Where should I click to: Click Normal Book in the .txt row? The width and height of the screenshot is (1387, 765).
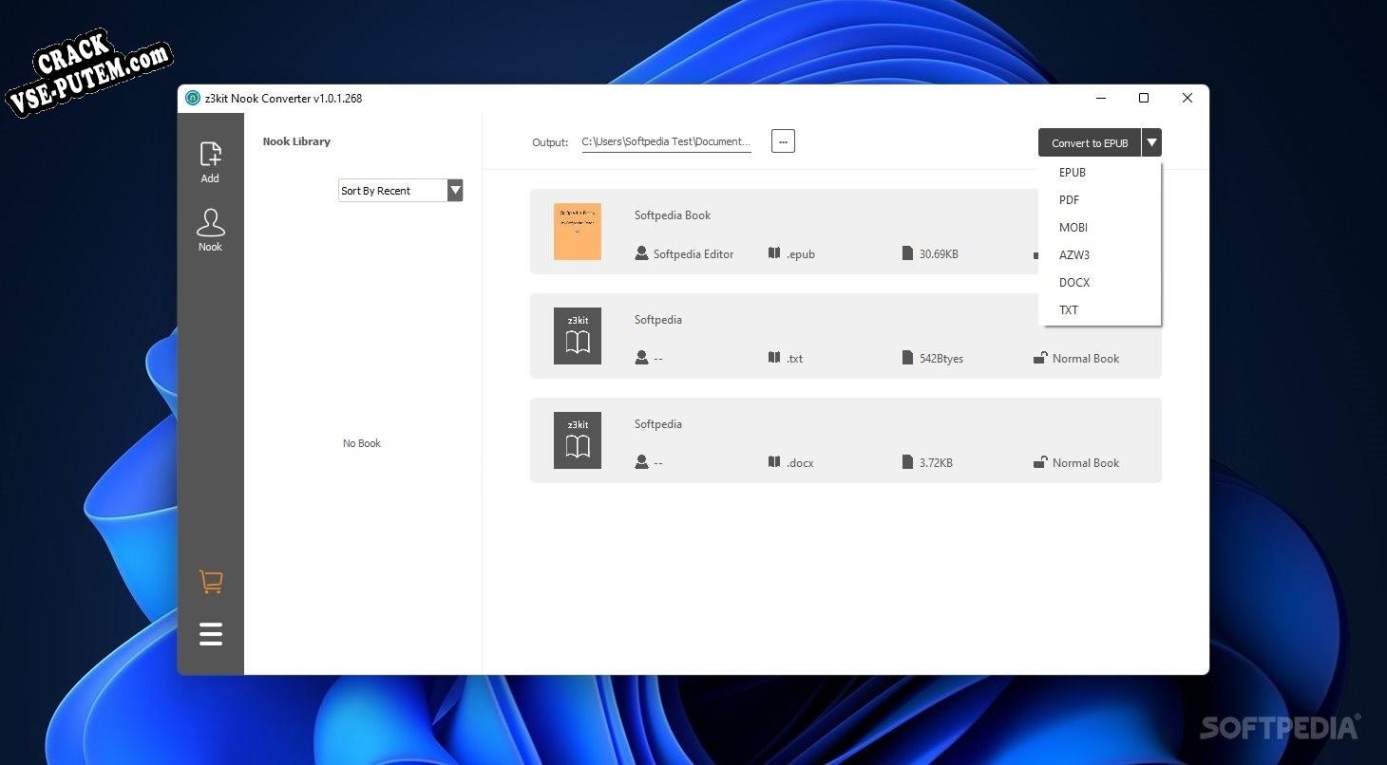(1085, 358)
